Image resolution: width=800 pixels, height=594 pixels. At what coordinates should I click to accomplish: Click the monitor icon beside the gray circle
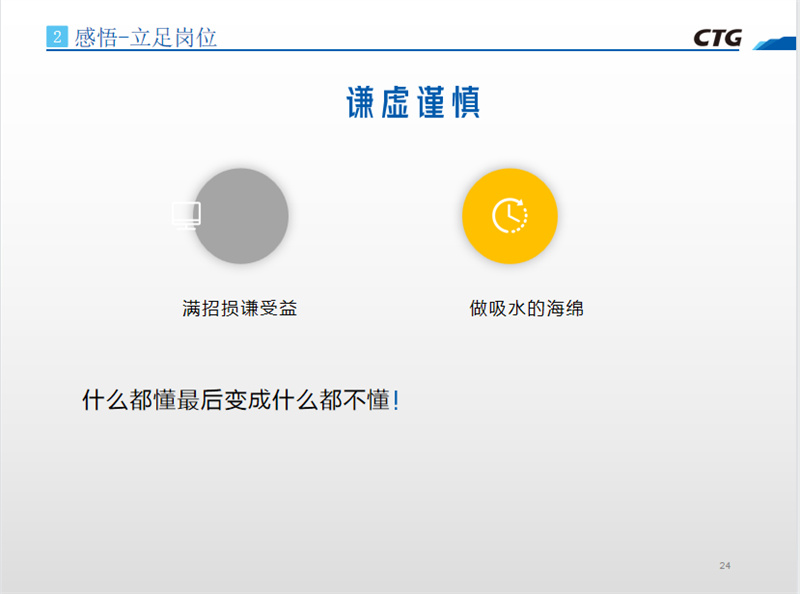[186, 215]
